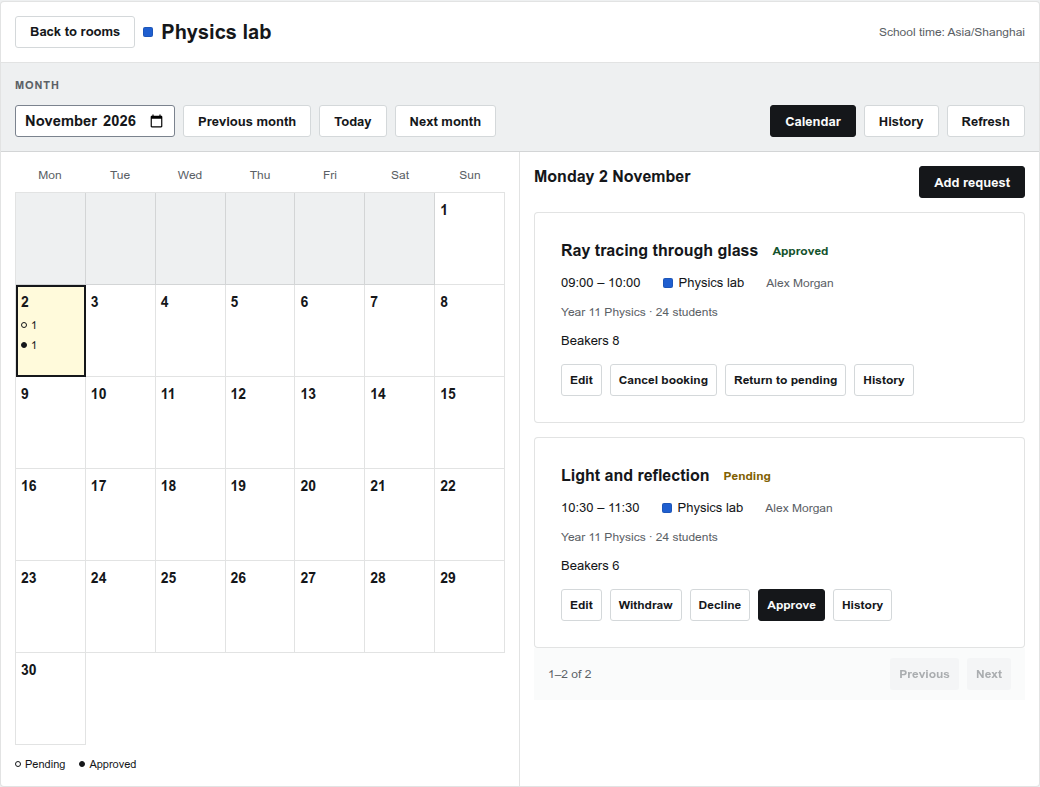The image size is (1040, 787).
Task: Withdraw the Light and reflection request
Action: click(645, 605)
